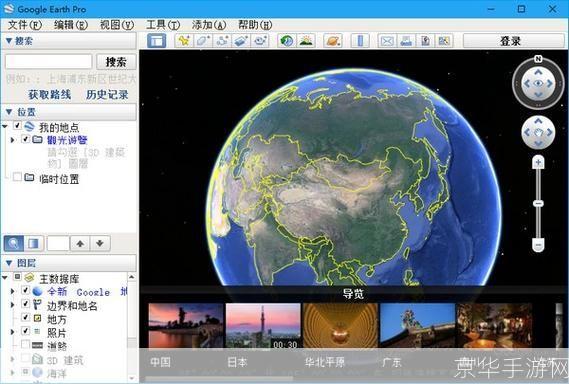
Task: Expand the 全新 Google layer node
Action: point(12,291)
